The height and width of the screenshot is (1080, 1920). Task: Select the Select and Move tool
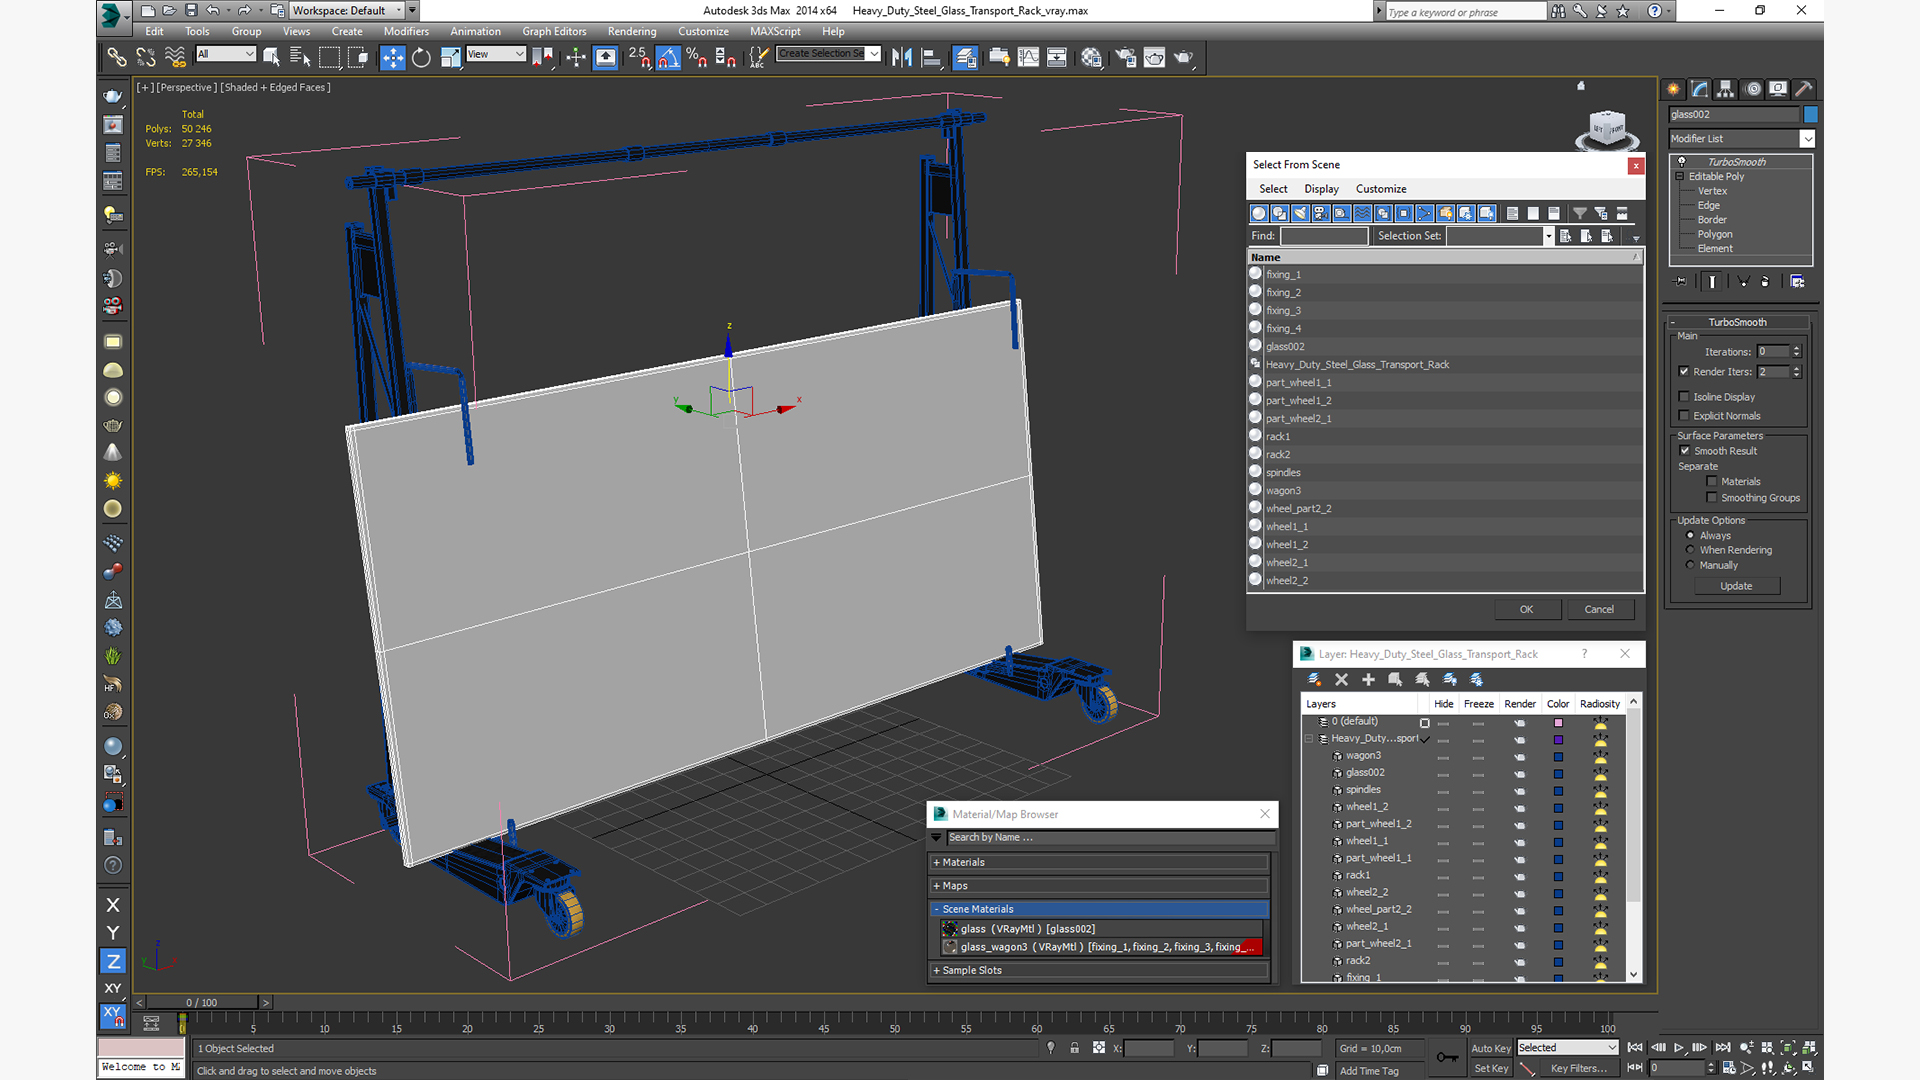(392, 57)
